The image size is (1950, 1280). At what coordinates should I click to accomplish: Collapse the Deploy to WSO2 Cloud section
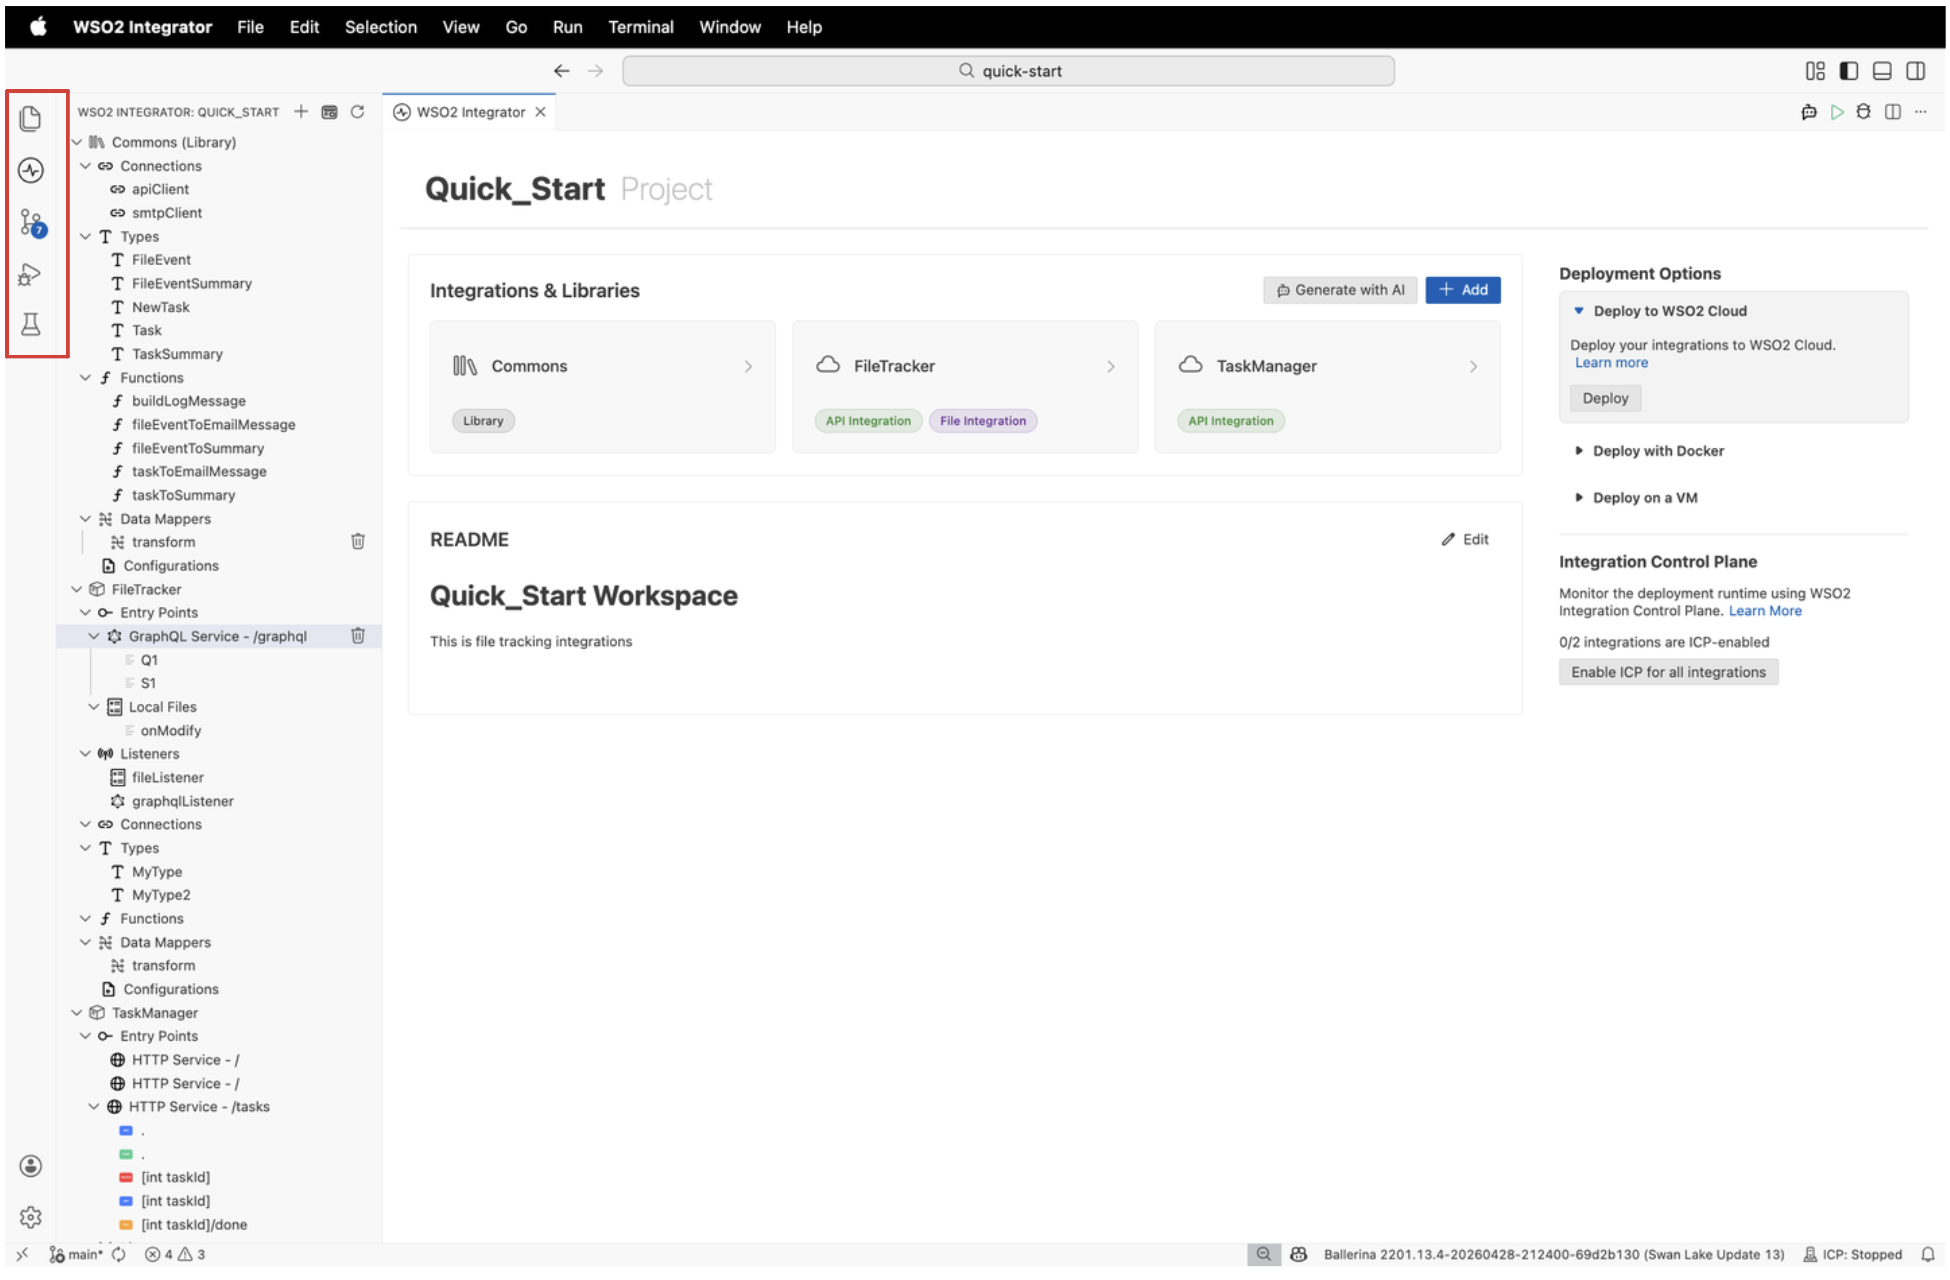click(x=1579, y=311)
